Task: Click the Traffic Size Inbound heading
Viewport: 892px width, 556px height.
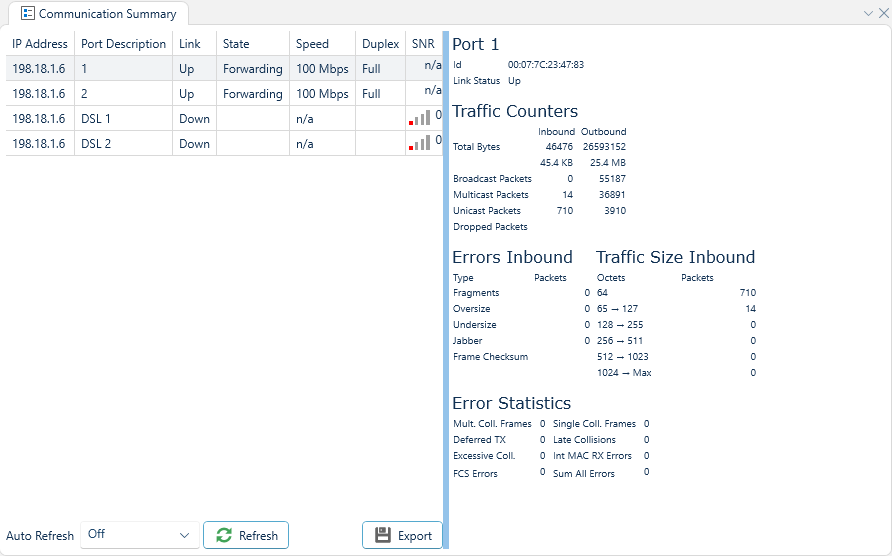Action: [675, 257]
